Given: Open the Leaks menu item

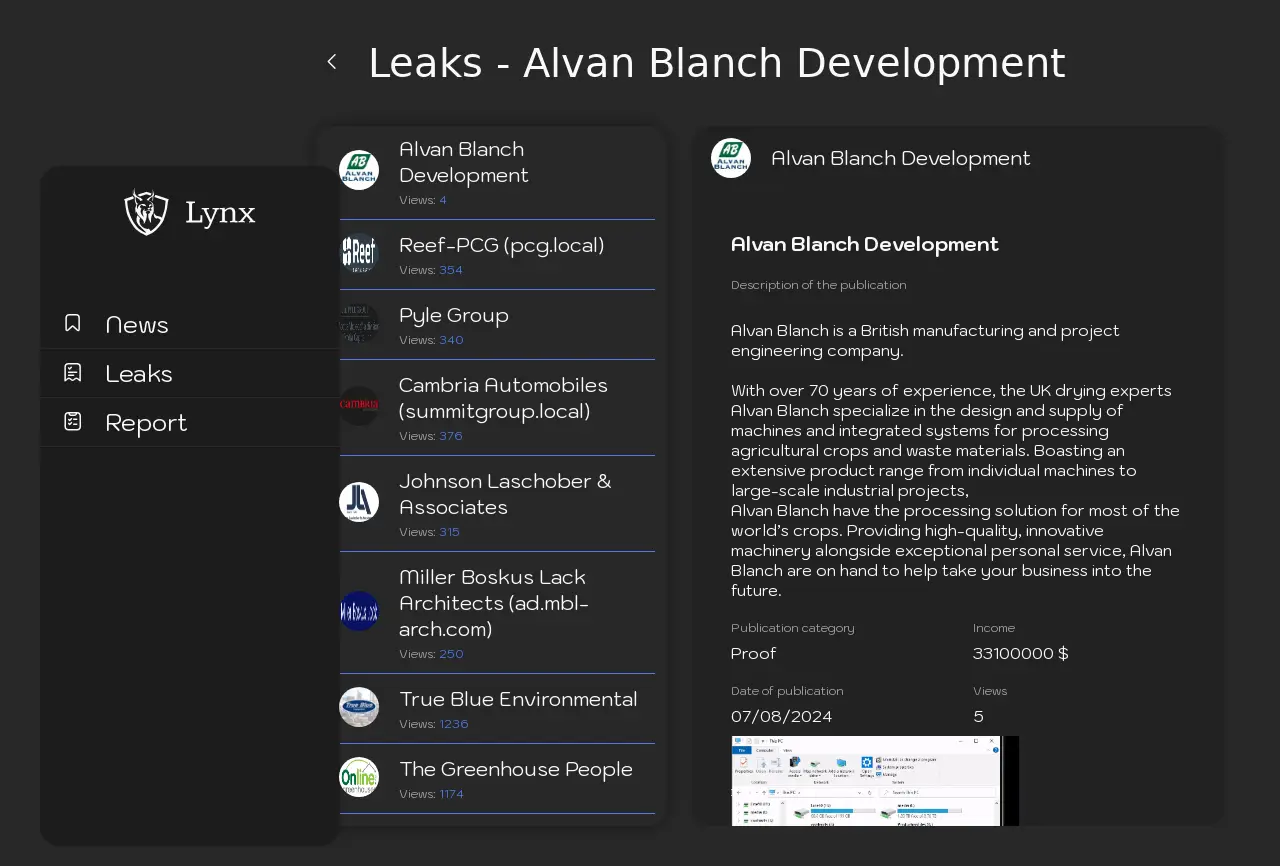Looking at the screenshot, I should tap(139, 374).
